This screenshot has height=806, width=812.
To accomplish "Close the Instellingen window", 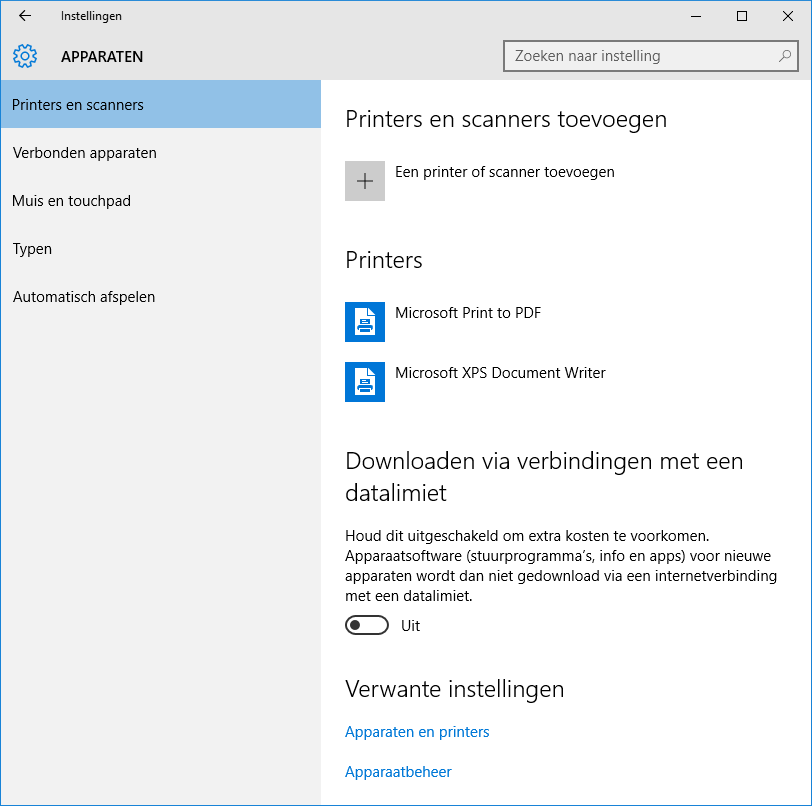I will pyautogui.click(x=788, y=16).
